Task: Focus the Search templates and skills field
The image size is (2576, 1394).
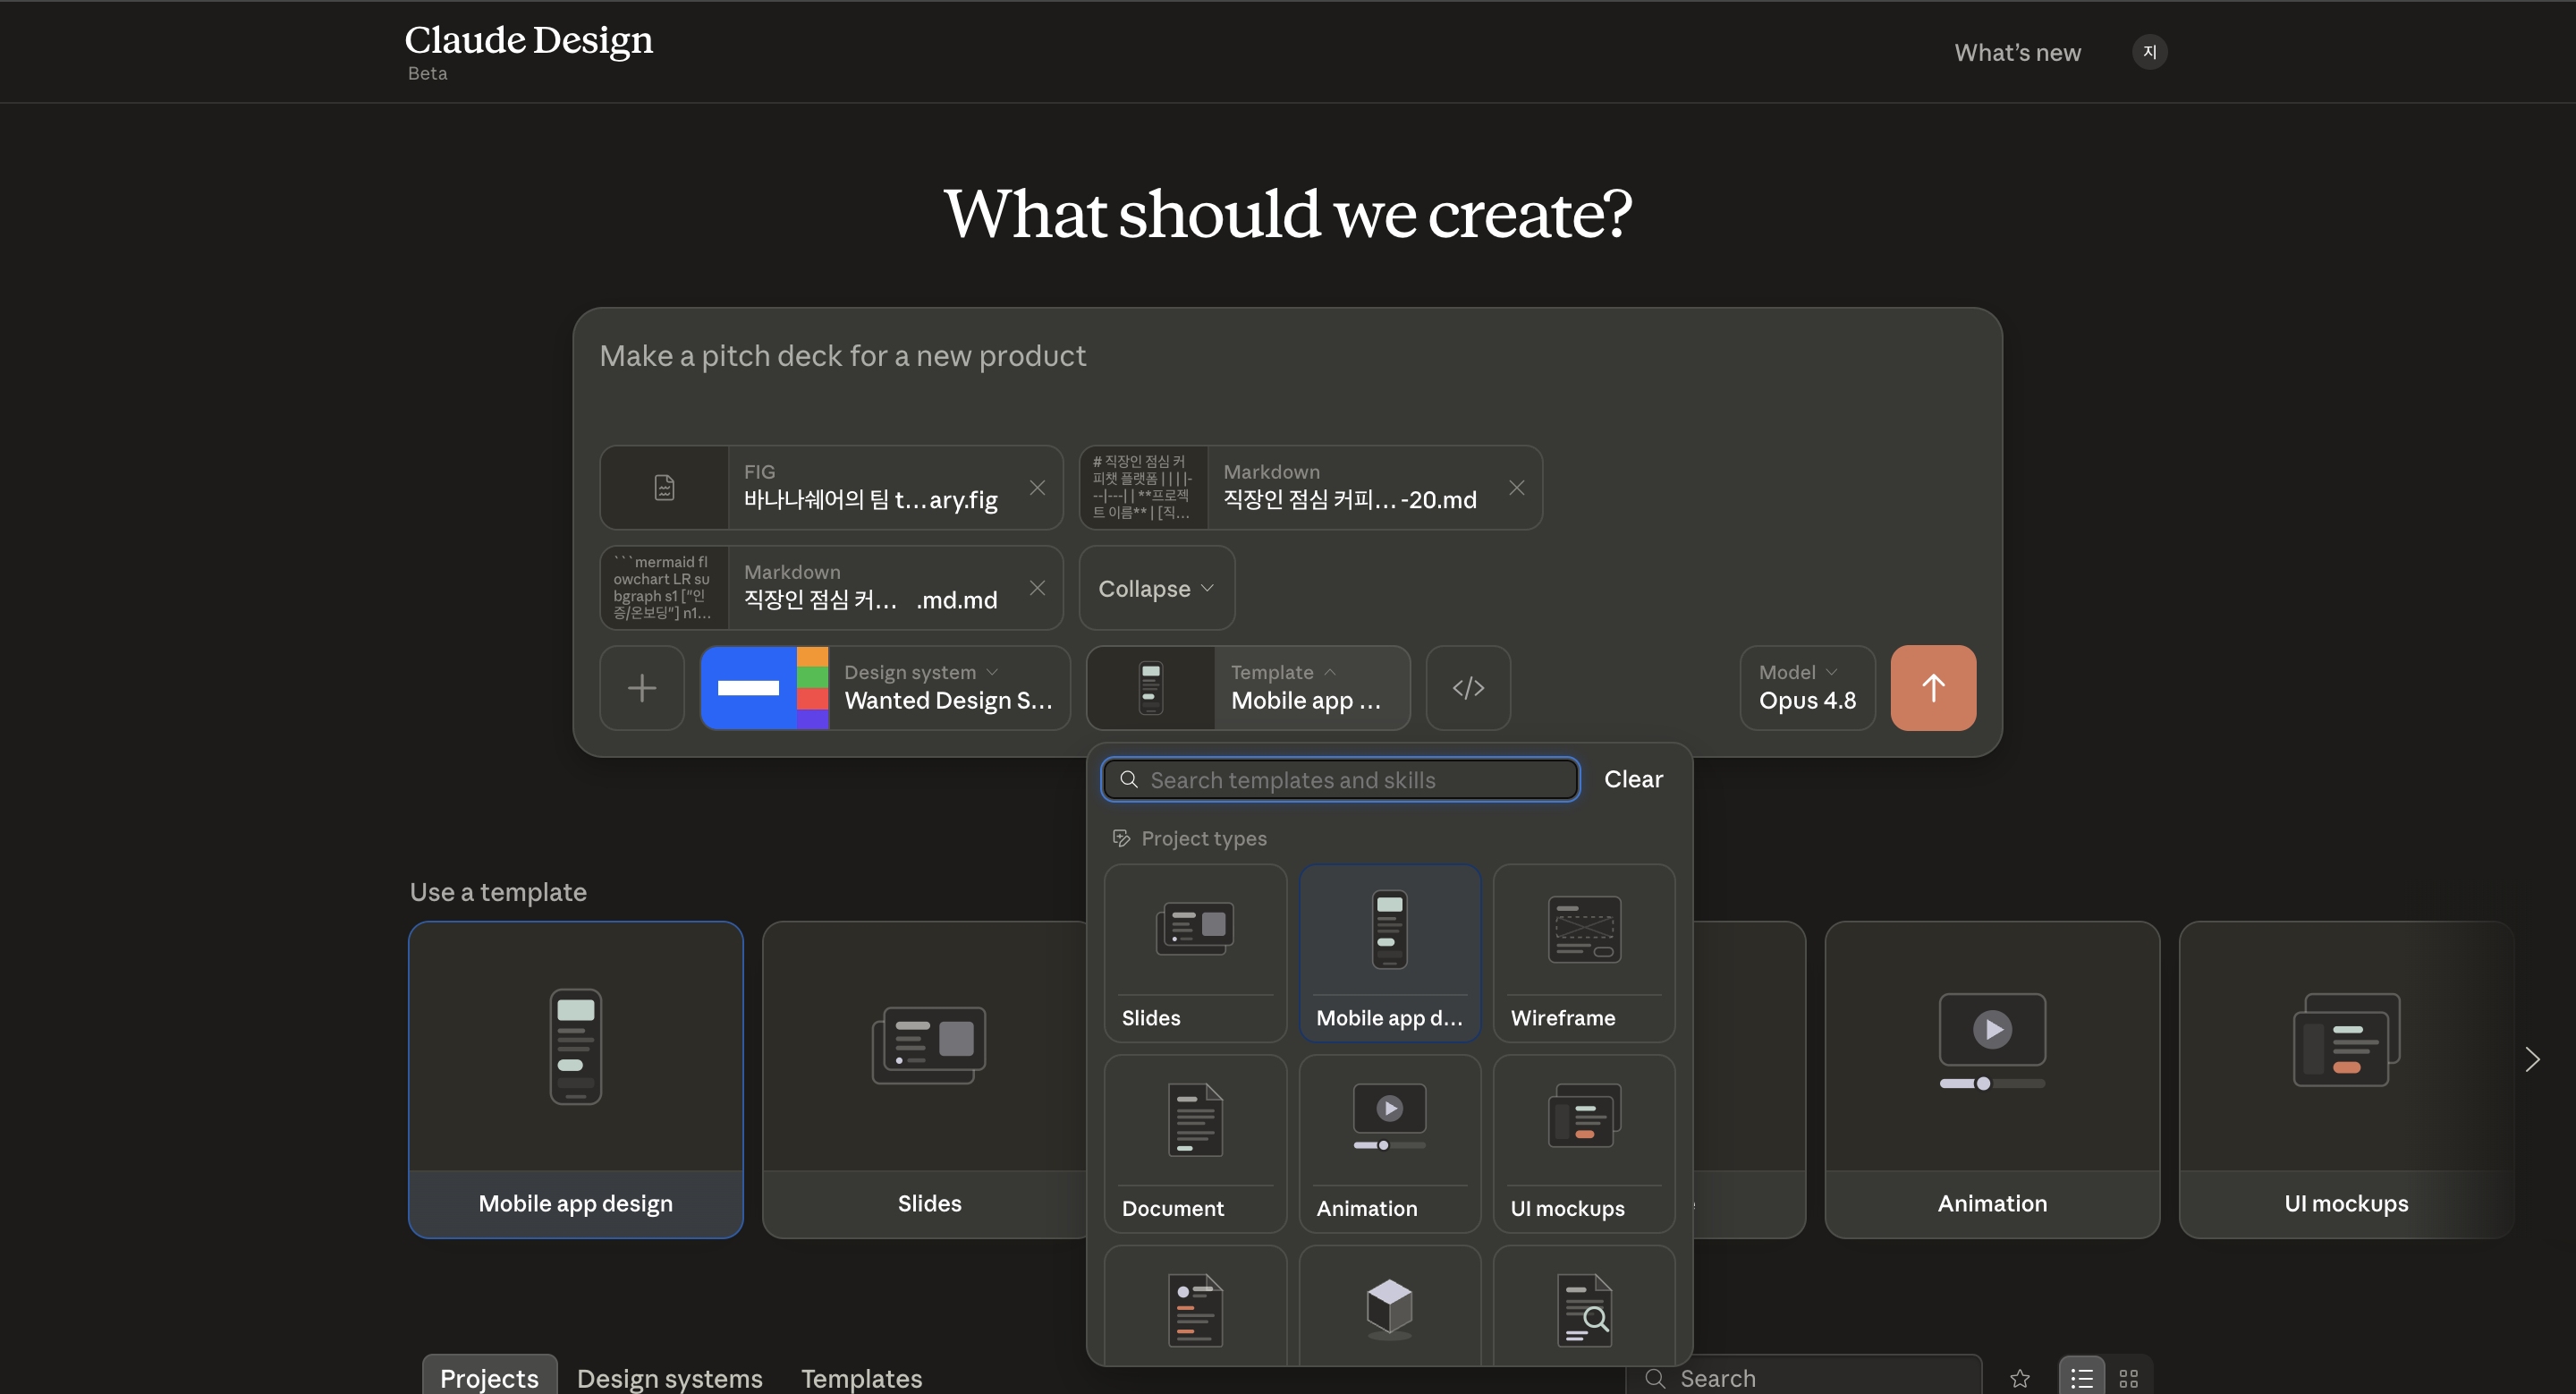Action: tap(1340, 779)
